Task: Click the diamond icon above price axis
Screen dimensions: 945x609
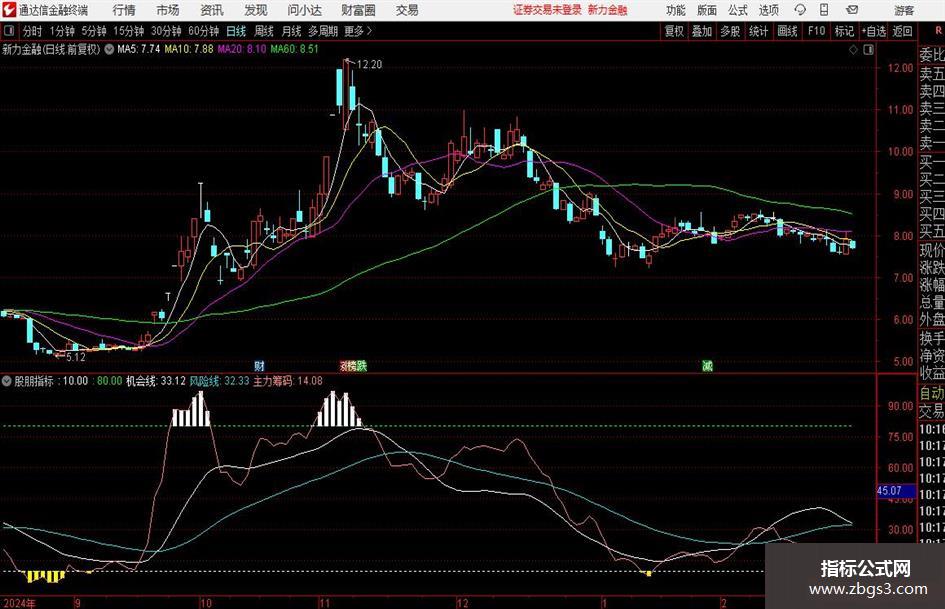Action: pyautogui.click(x=853, y=50)
